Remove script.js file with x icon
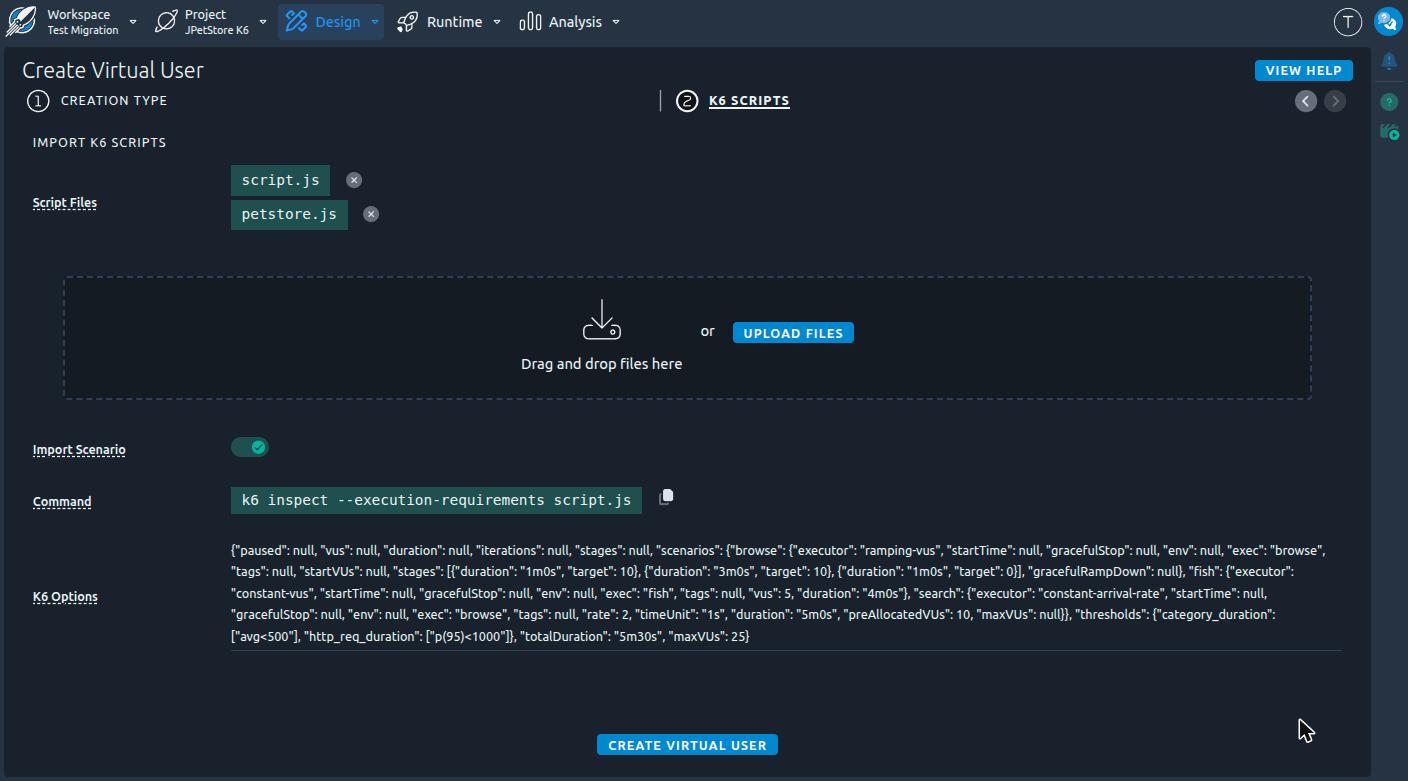Image resolution: width=1408 pixels, height=781 pixels. click(x=354, y=180)
